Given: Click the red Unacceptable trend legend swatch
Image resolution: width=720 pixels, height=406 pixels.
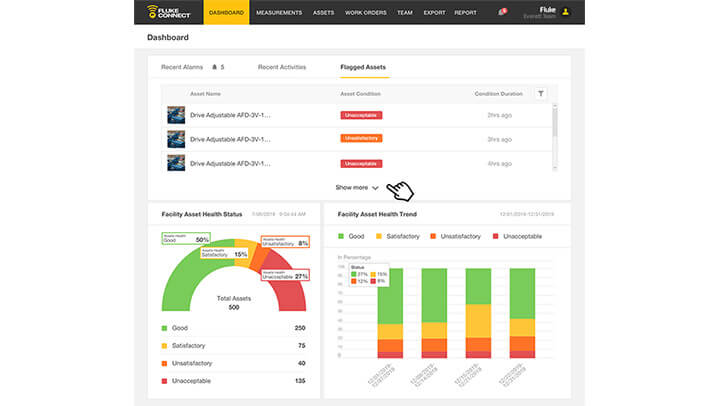Looking at the screenshot, I should click(x=495, y=236).
